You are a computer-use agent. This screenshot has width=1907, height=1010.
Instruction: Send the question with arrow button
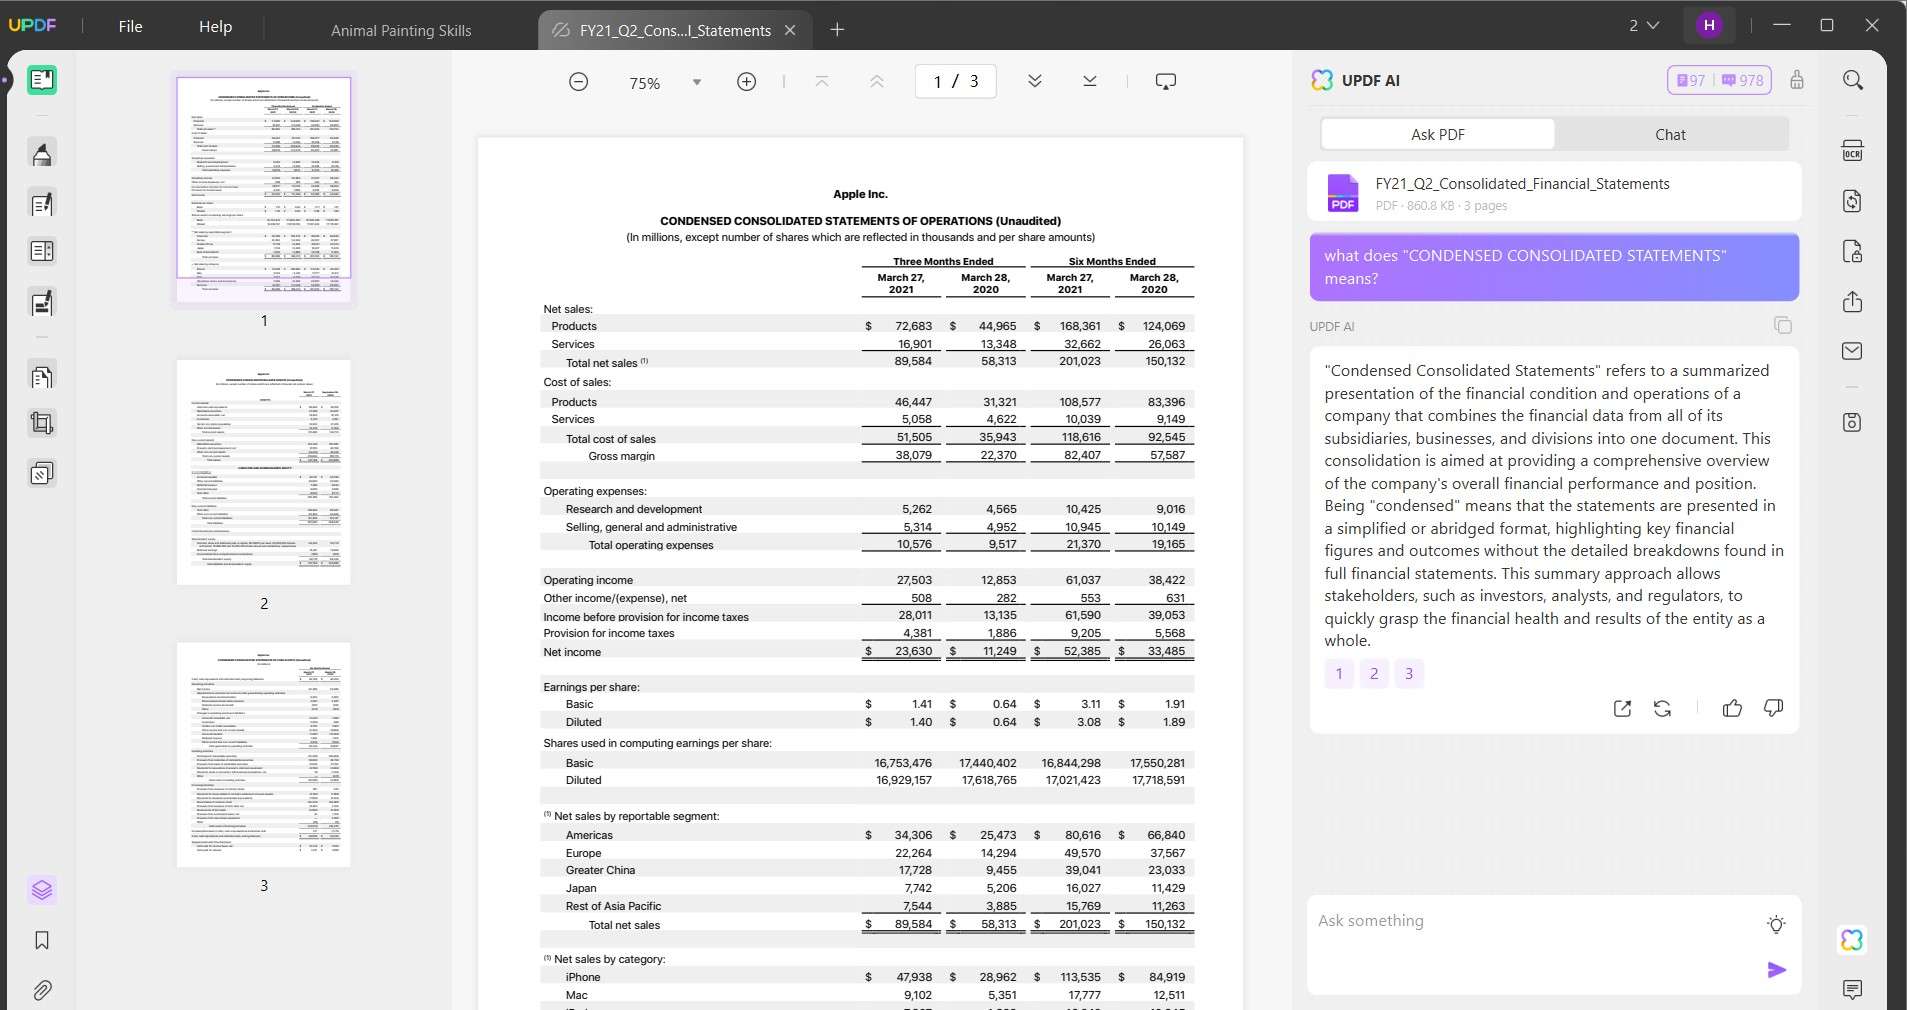click(x=1776, y=970)
